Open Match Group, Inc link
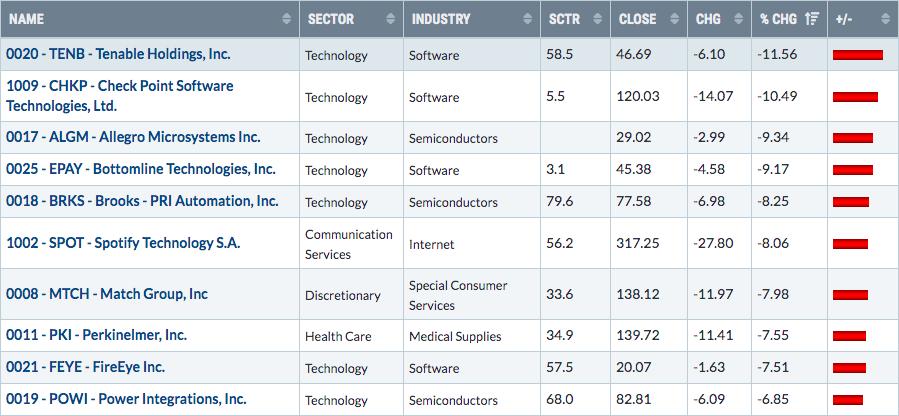 point(107,294)
